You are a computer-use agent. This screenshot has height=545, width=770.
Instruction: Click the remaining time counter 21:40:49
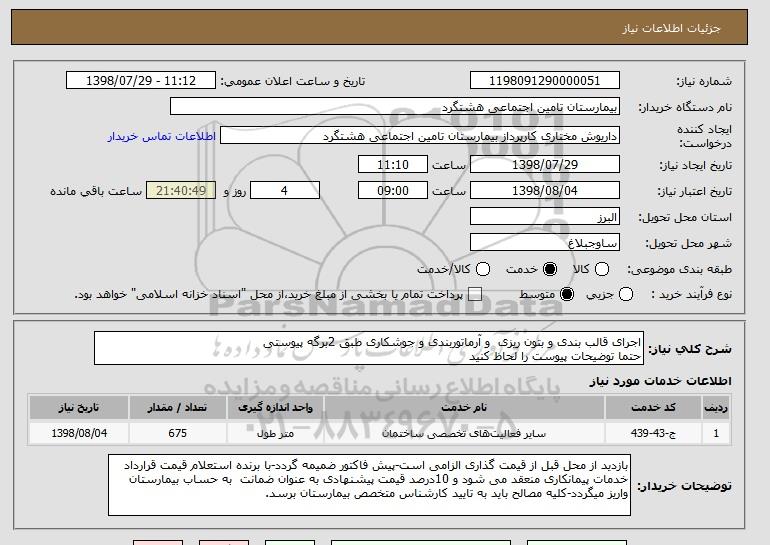pyautogui.click(x=181, y=191)
